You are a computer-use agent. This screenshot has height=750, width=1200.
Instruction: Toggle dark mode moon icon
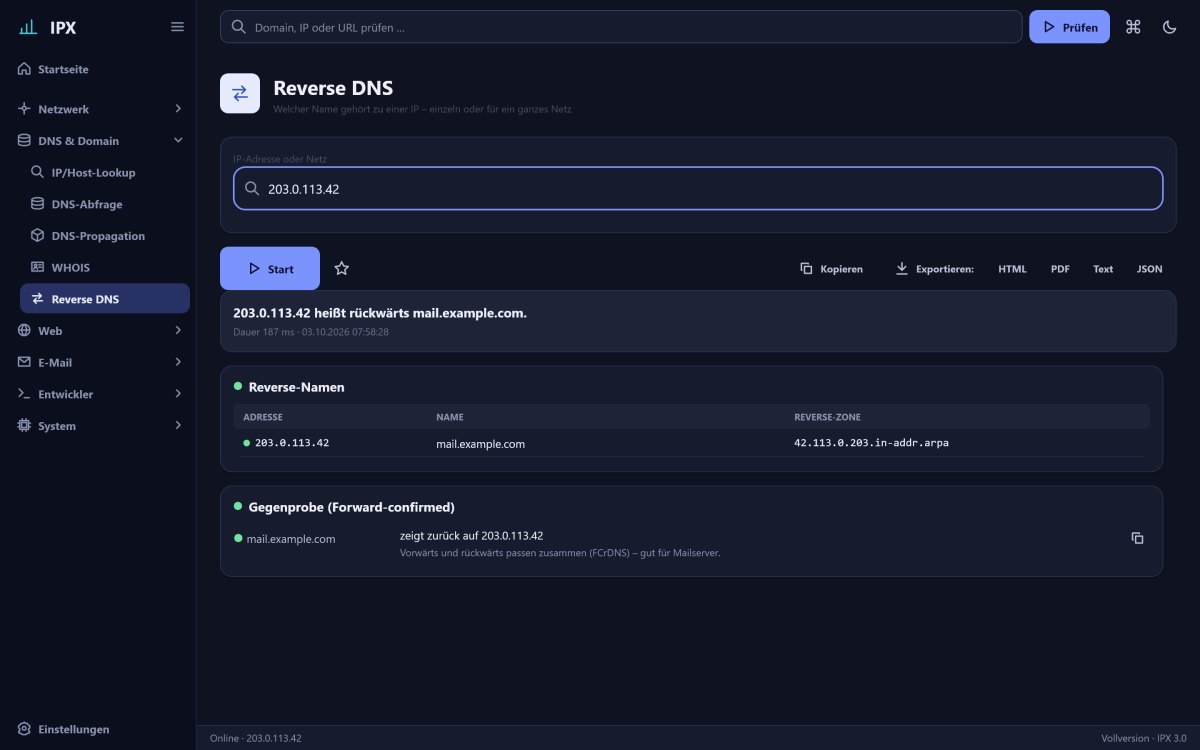click(x=1169, y=27)
